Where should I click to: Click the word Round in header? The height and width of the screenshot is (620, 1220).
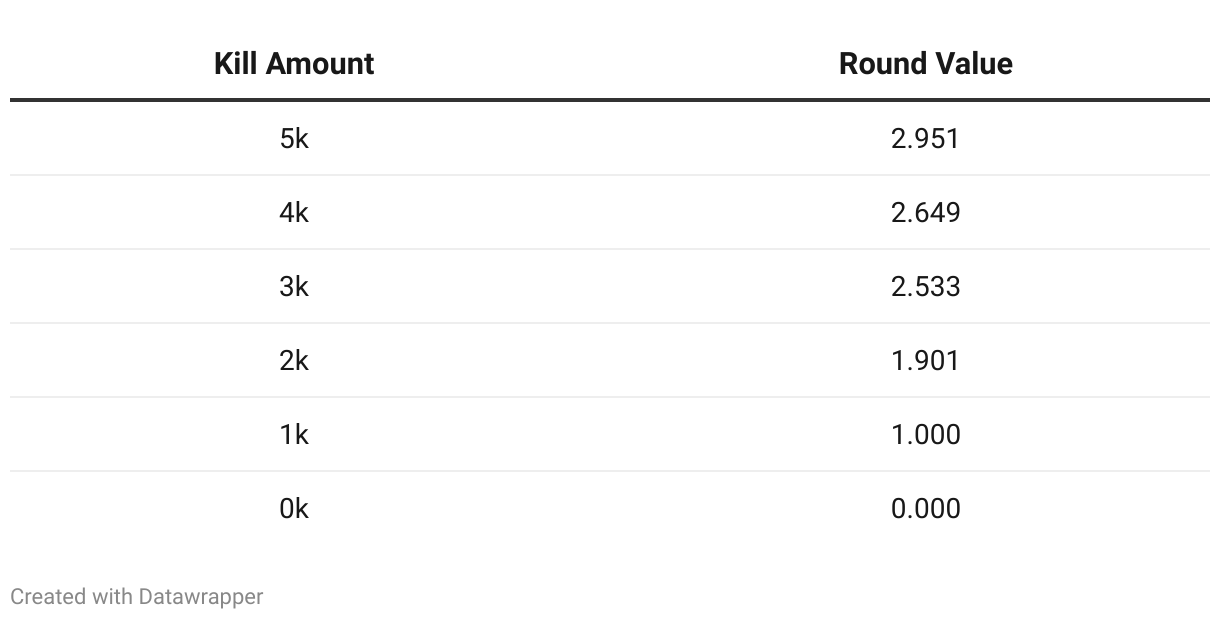pyautogui.click(x=880, y=64)
